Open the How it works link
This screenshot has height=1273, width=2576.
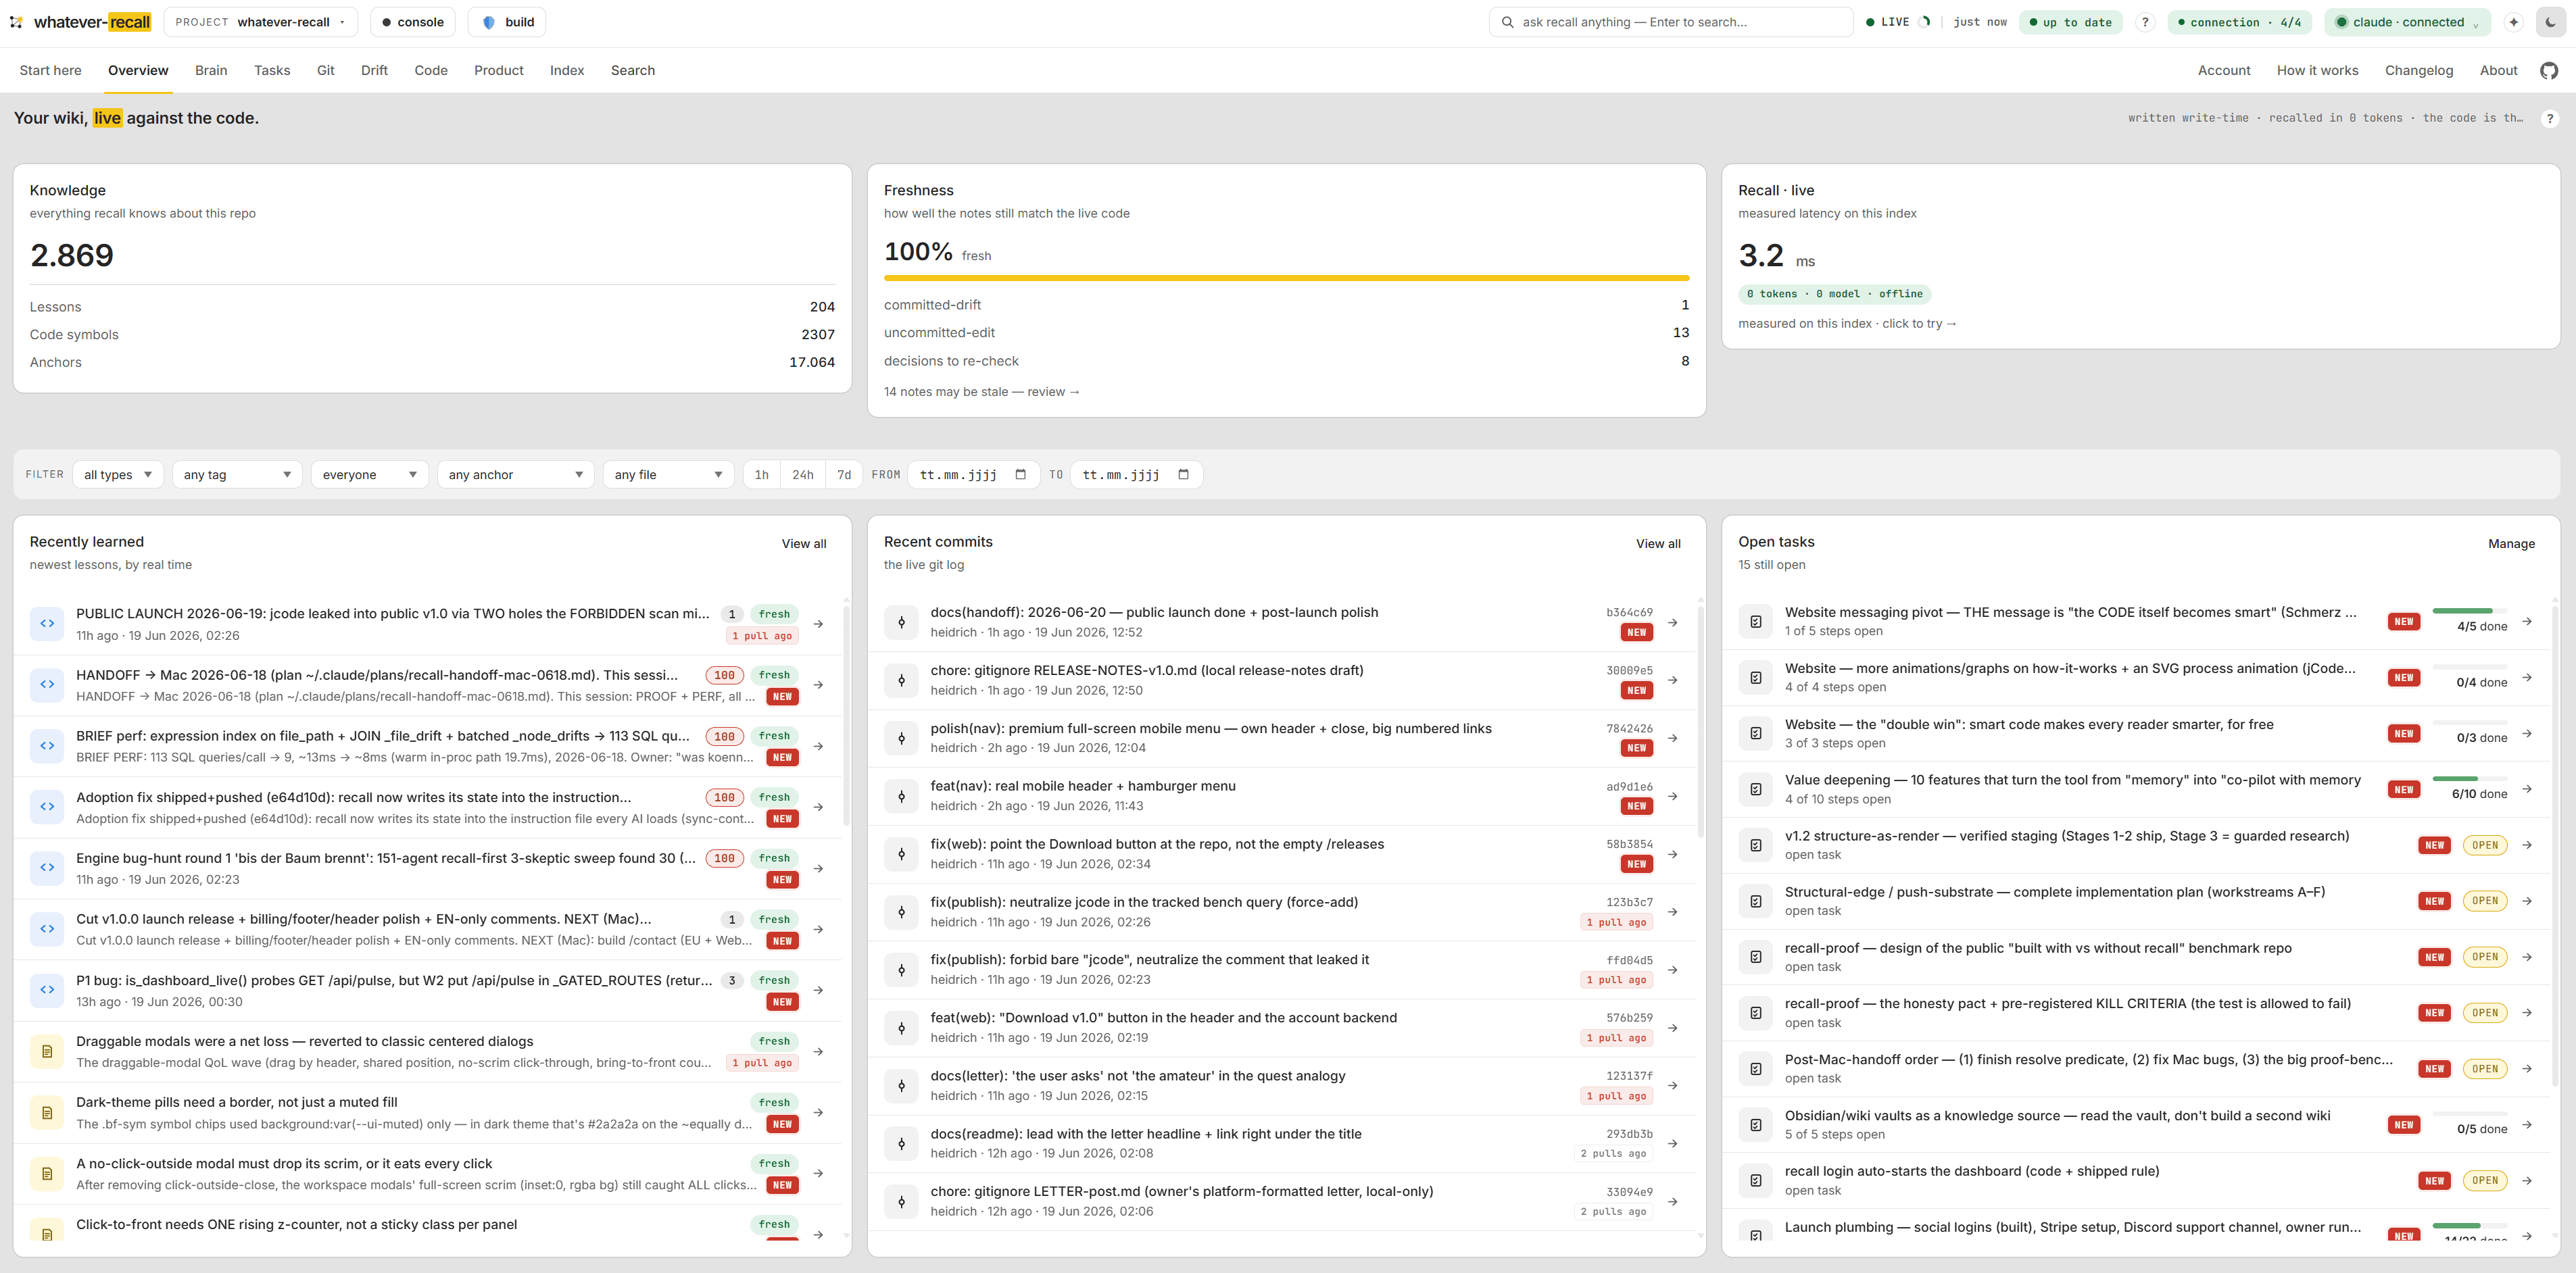[x=2317, y=70]
